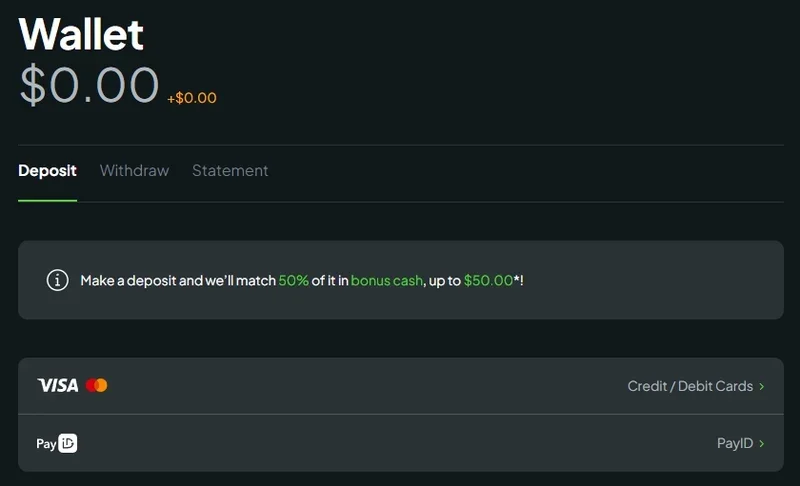Expand Credit / Debit Cards chevron arrow

click(x=761, y=387)
